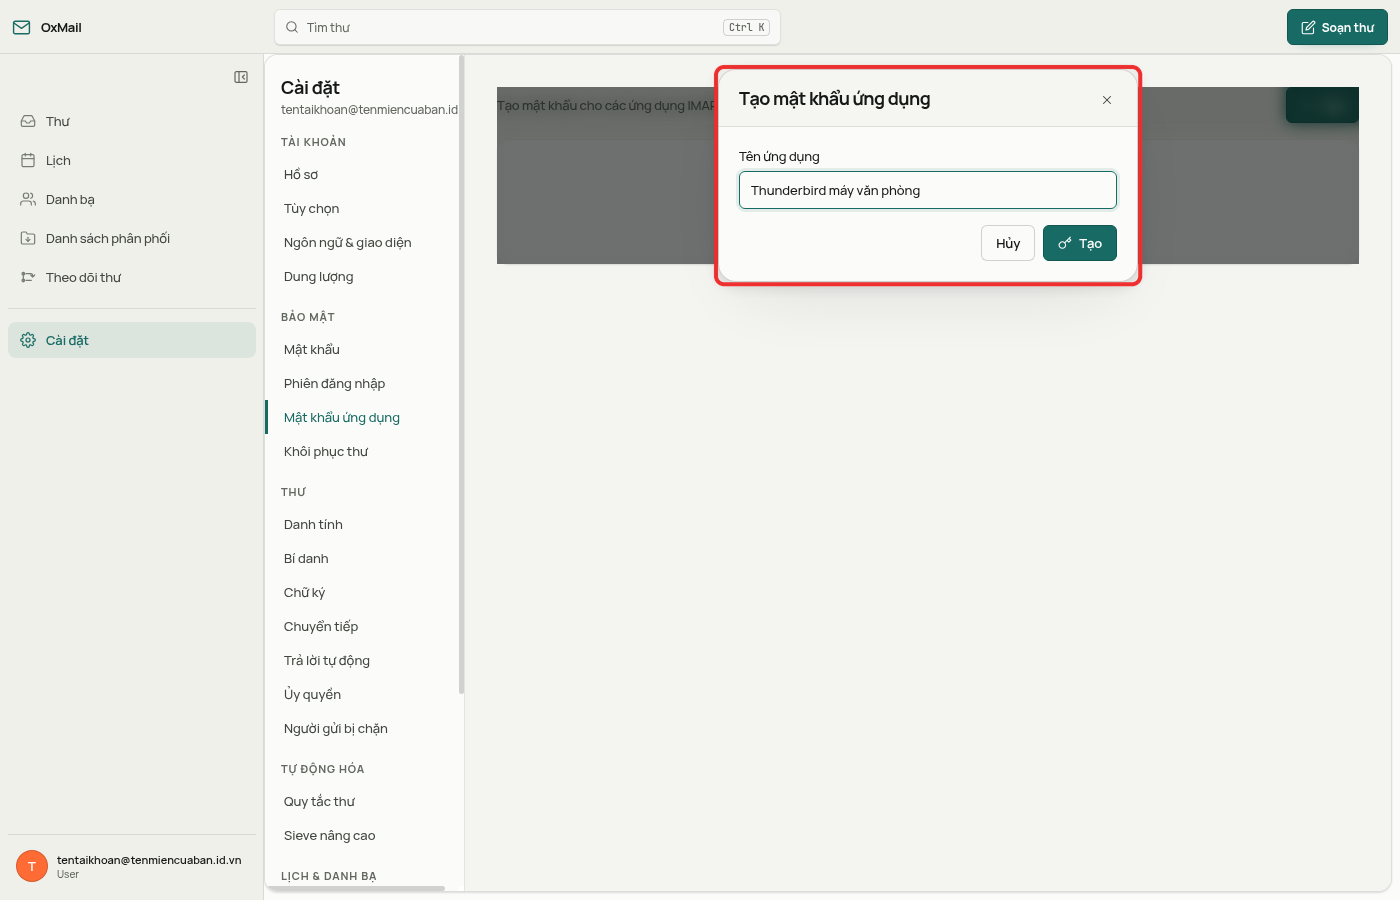Click Soạn thư to compose mail

[1337, 27]
